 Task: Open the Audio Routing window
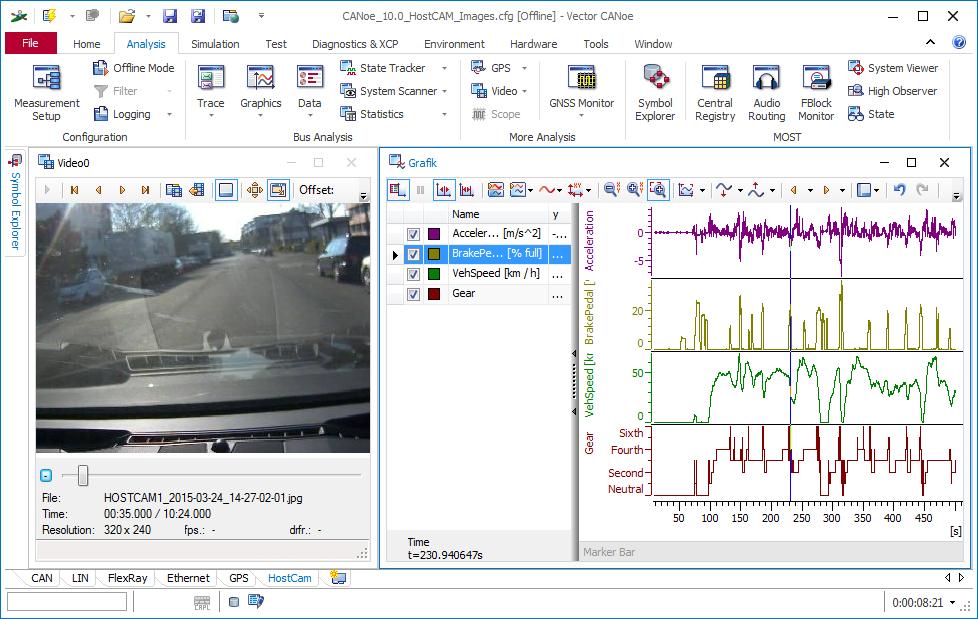coord(766,92)
